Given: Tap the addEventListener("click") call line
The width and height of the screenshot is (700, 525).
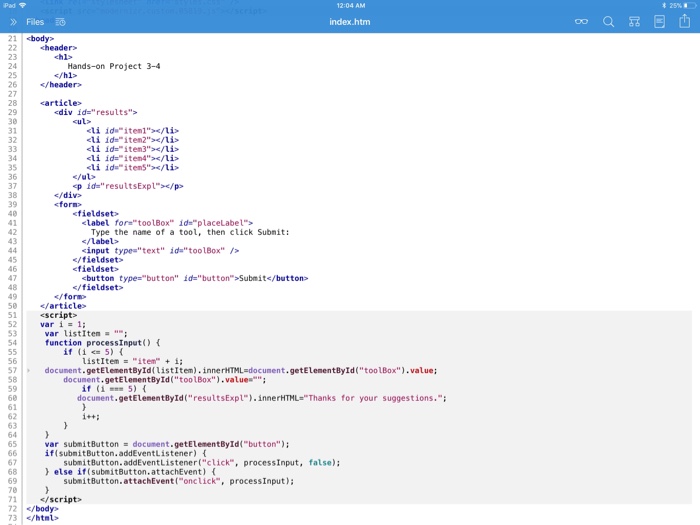Looking at the screenshot, I should [202, 463].
